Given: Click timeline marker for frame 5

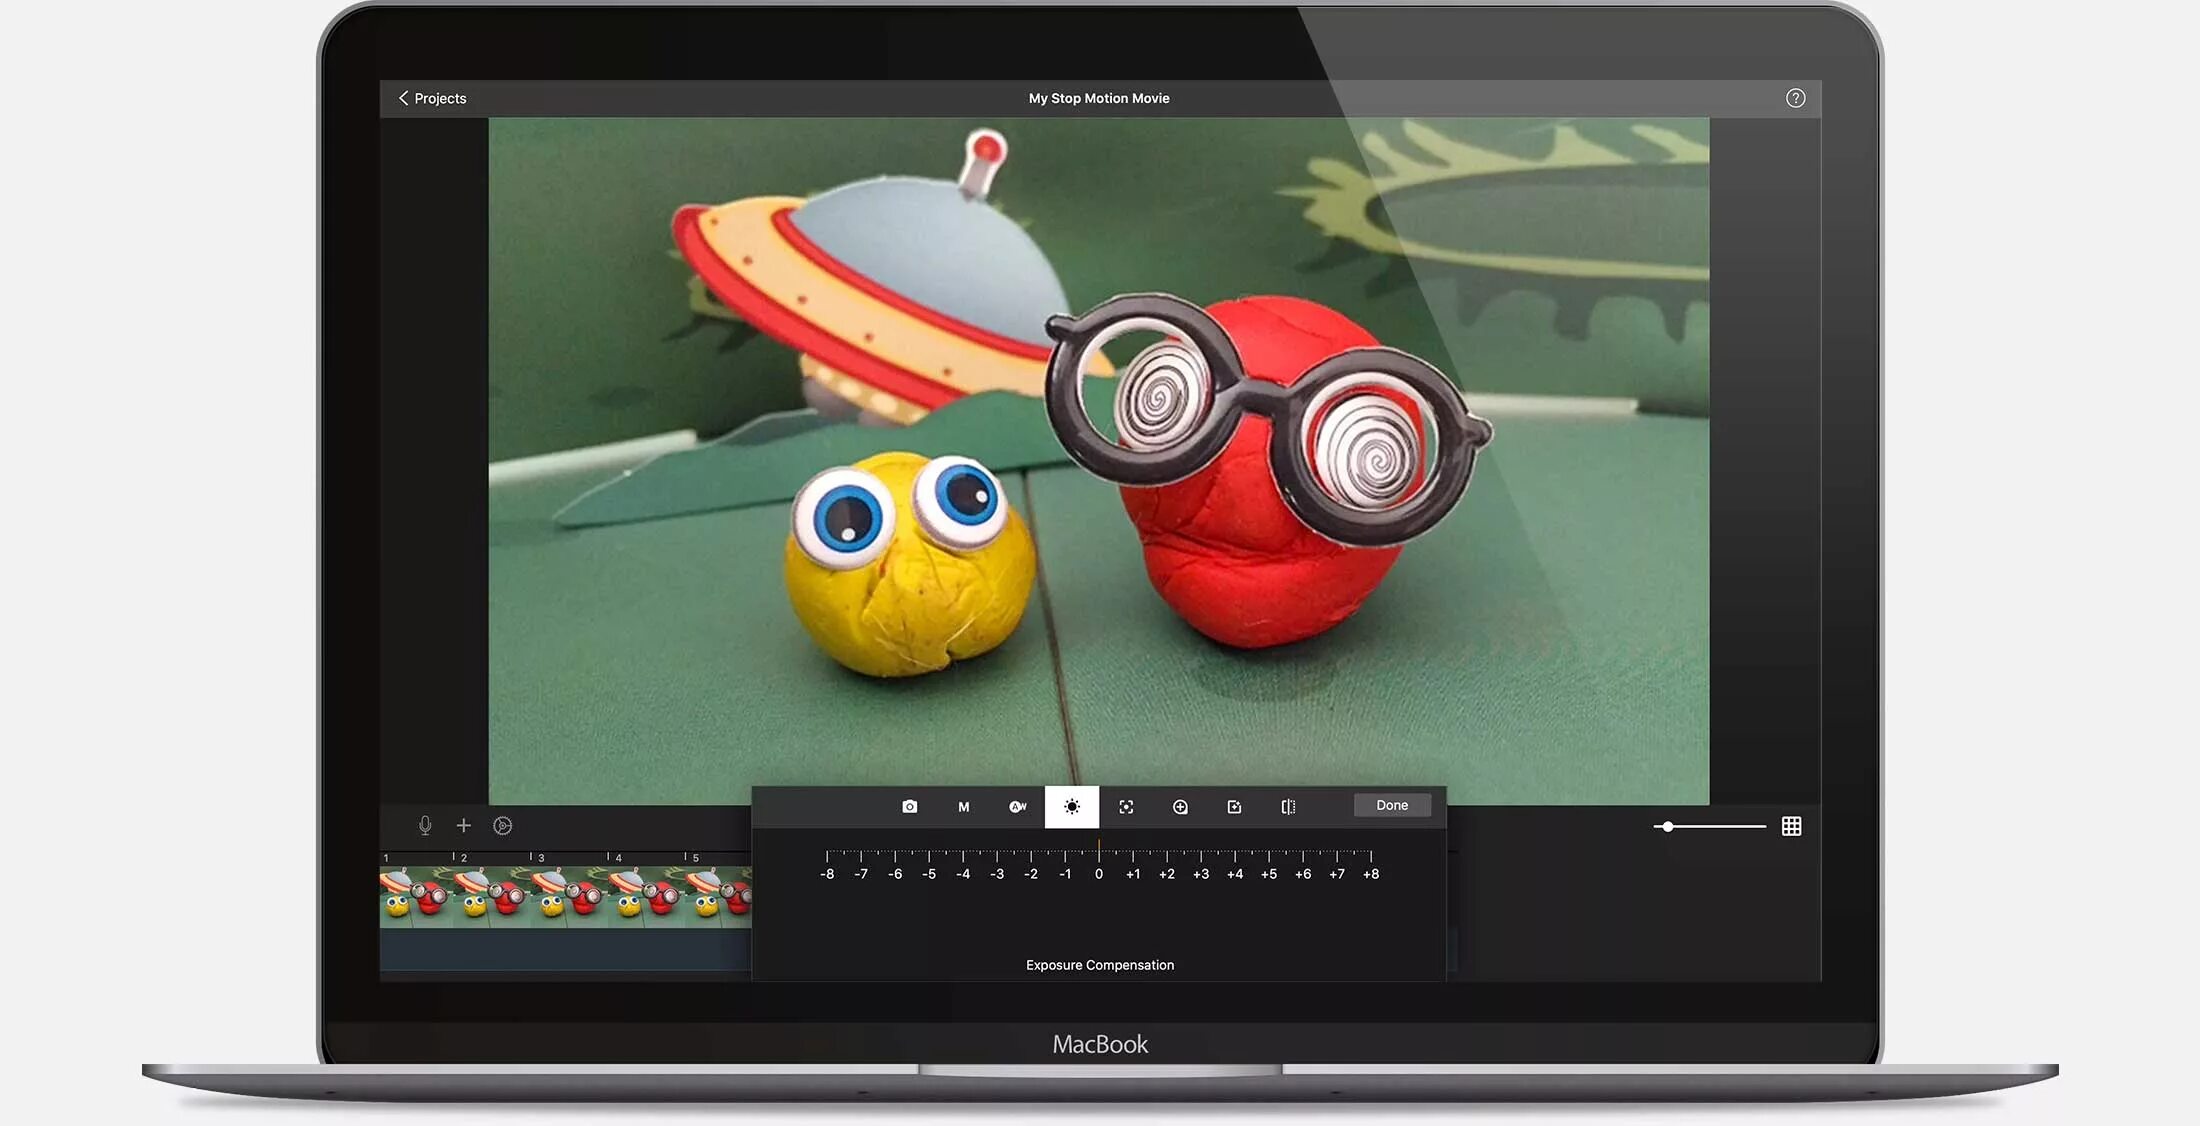Looking at the screenshot, I should [x=691, y=858].
